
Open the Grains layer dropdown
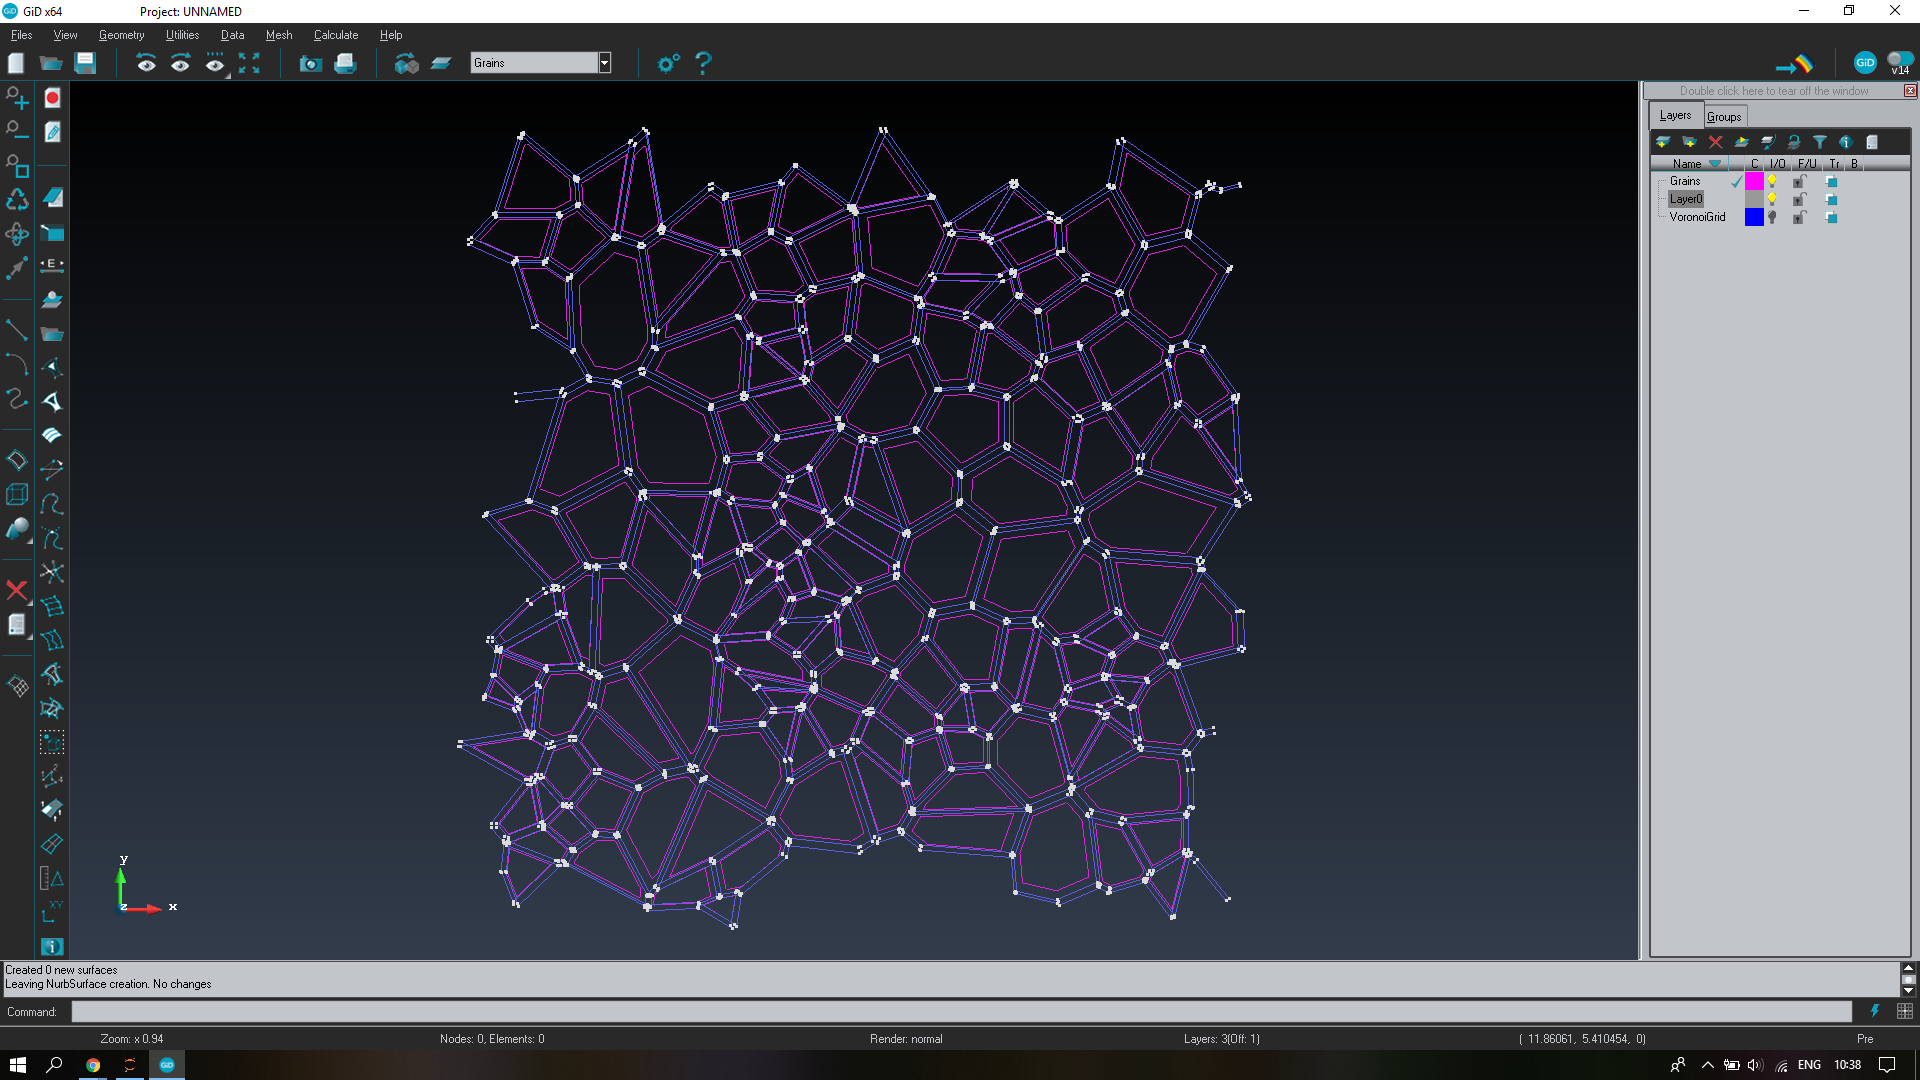pos(605,63)
